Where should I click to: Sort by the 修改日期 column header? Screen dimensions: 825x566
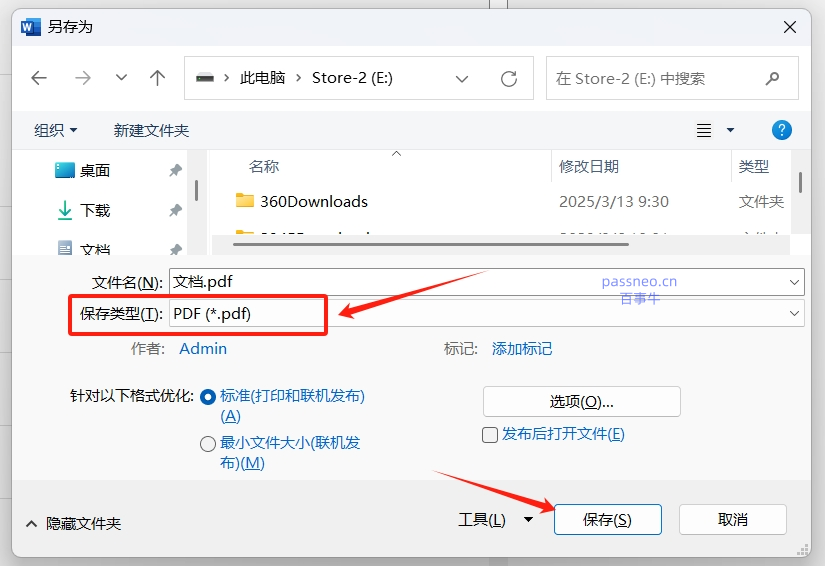pyautogui.click(x=589, y=167)
